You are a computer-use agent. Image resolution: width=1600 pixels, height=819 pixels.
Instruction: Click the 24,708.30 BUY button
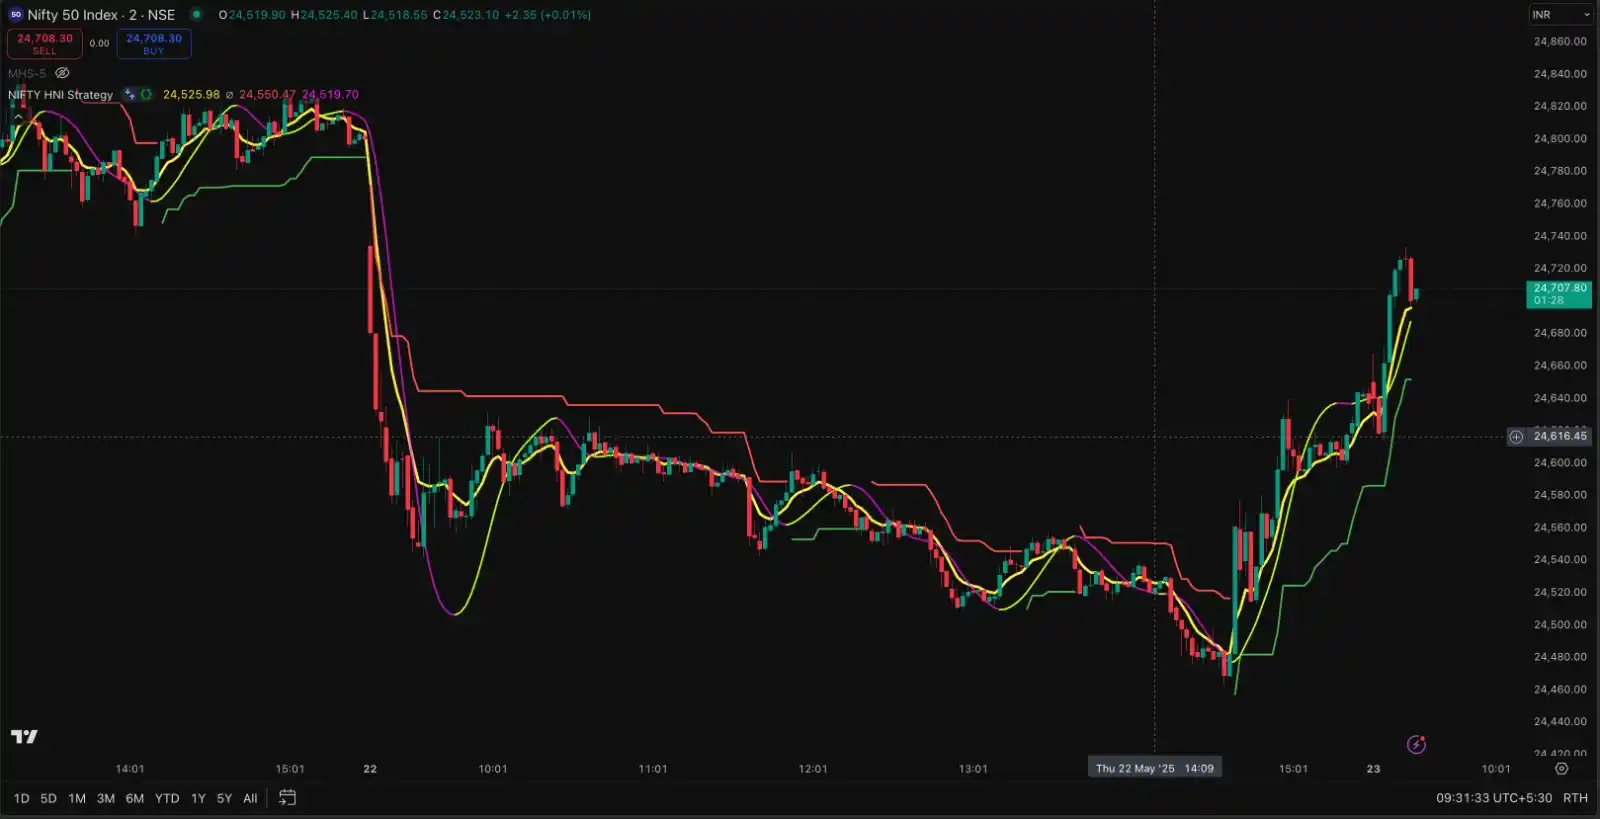point(154,43)
